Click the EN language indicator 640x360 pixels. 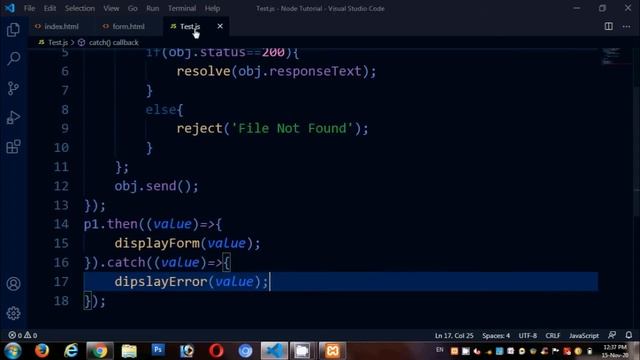click(x=440, y=350)
